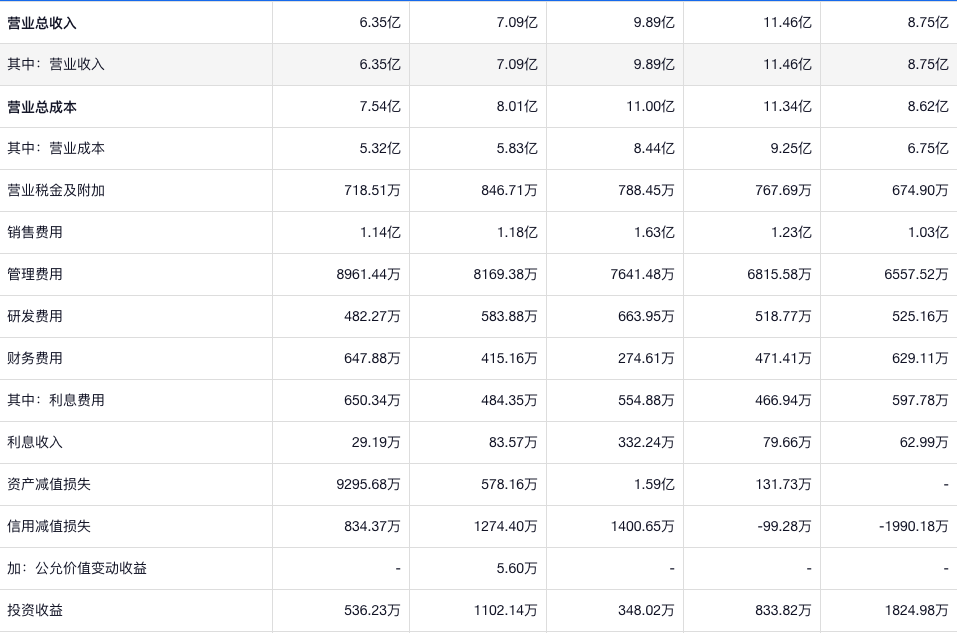Screen dimensions: 957x633
Task: Click the 资产减值损失 row label
Action: (49, 484)
